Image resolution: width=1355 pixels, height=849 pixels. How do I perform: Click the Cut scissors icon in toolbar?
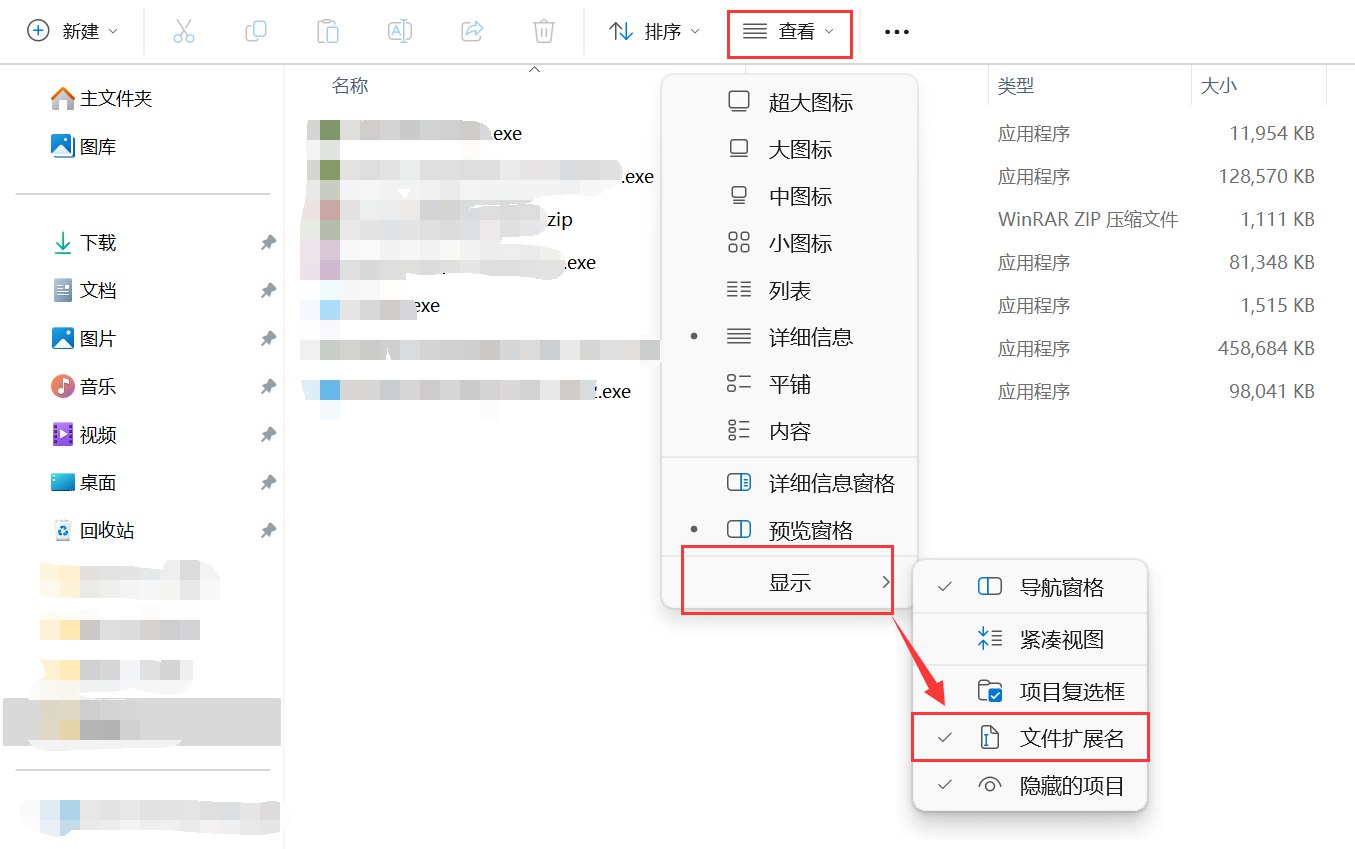[184, 31]
